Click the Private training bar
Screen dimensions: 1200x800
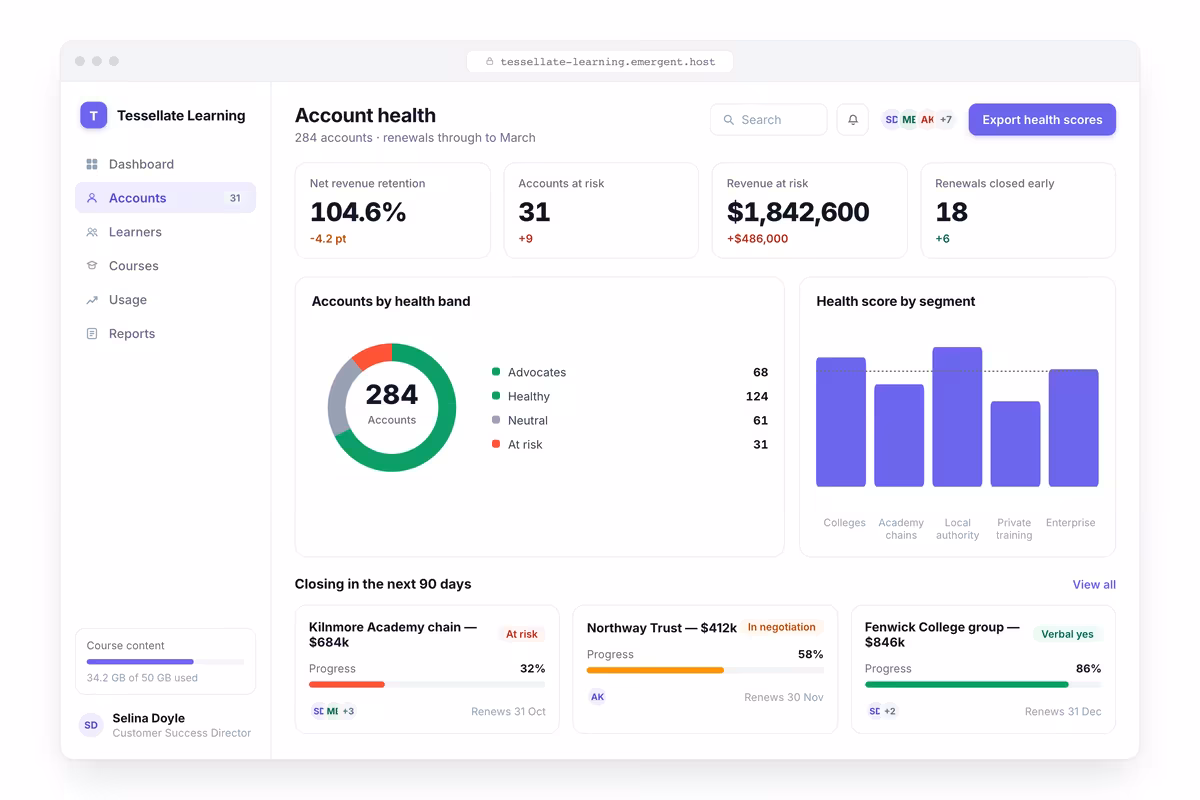point(1015,444)
